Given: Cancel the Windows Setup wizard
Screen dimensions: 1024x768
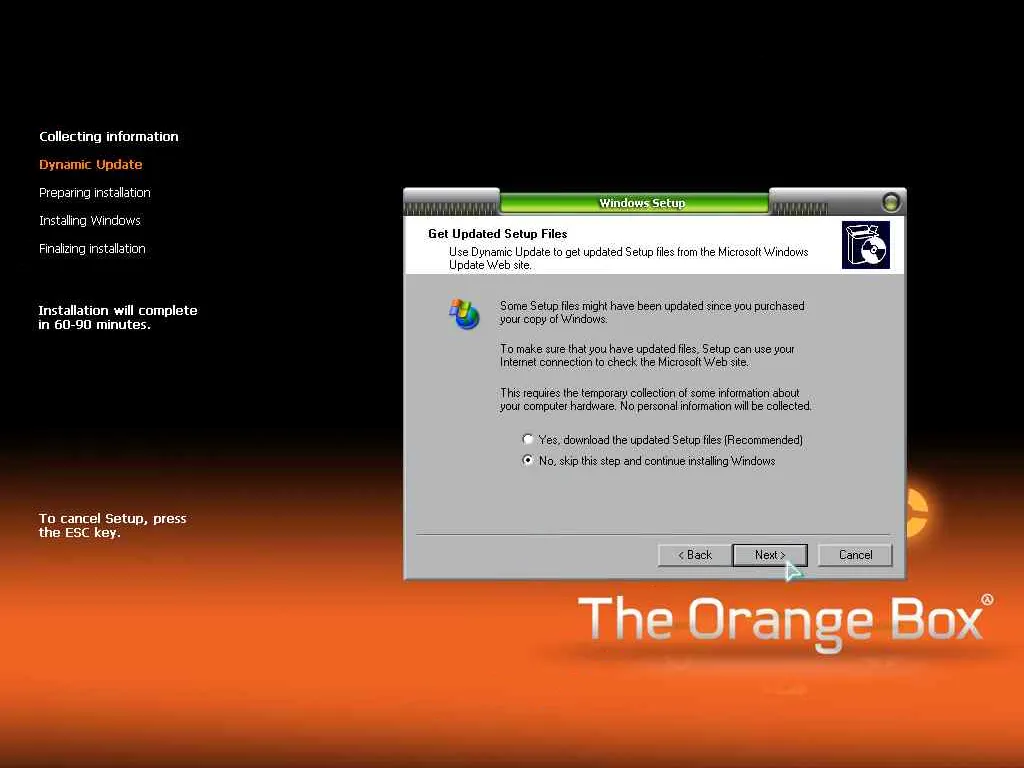Looking at the screenshot, I should click(855, 555).
